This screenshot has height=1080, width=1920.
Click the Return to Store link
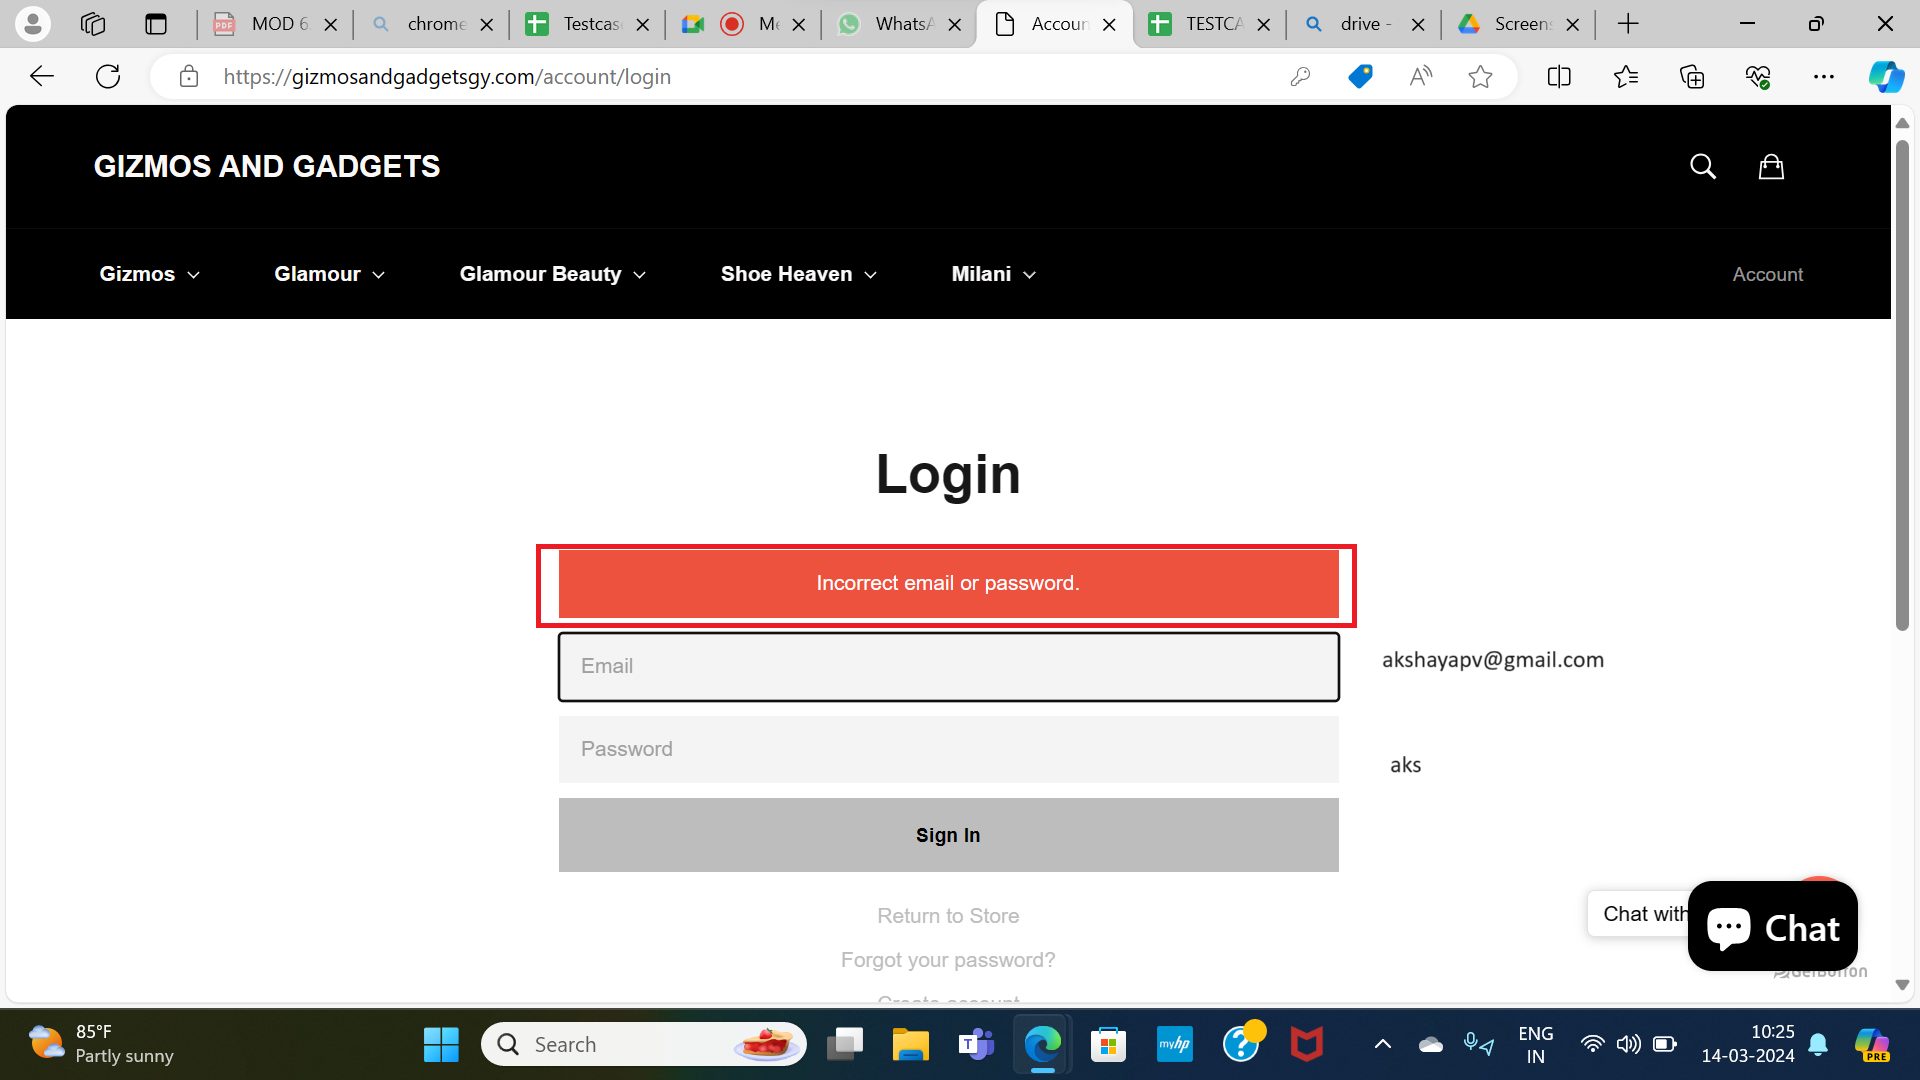point(948,916)
